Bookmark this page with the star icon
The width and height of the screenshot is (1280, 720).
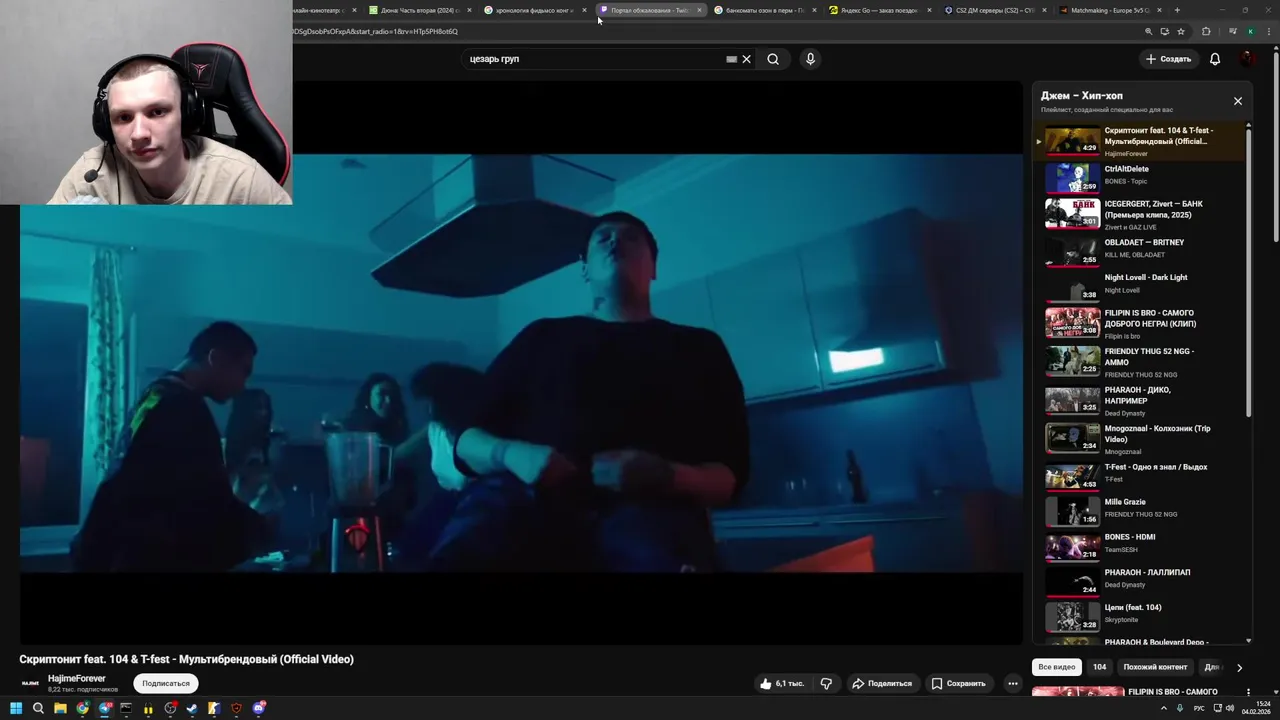pyautogui.click(x=1181, y=31)
